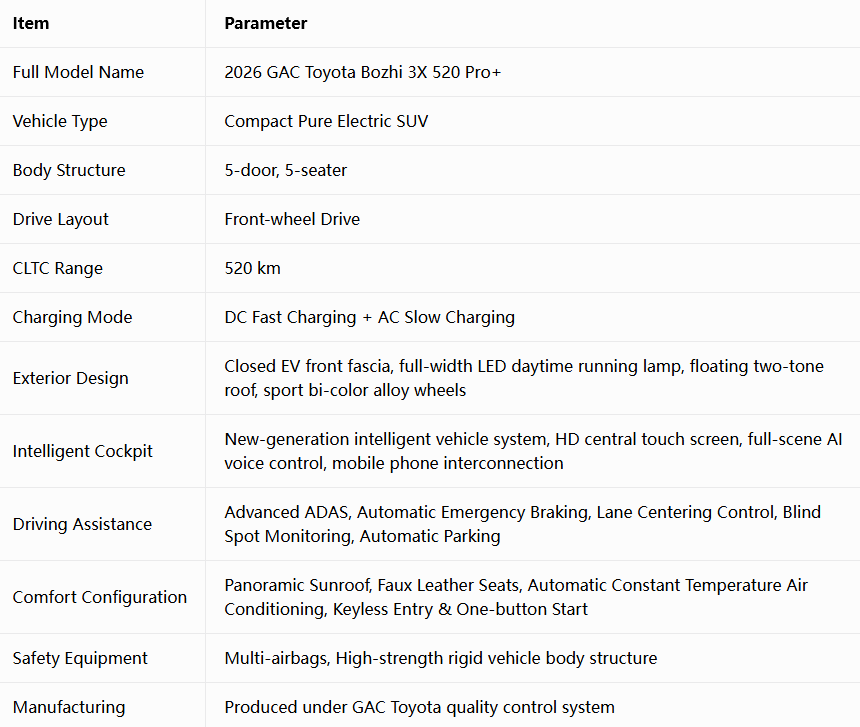Select the Charging Mode row label
This screenshot has height=727, width=860.
click(72, 317)
